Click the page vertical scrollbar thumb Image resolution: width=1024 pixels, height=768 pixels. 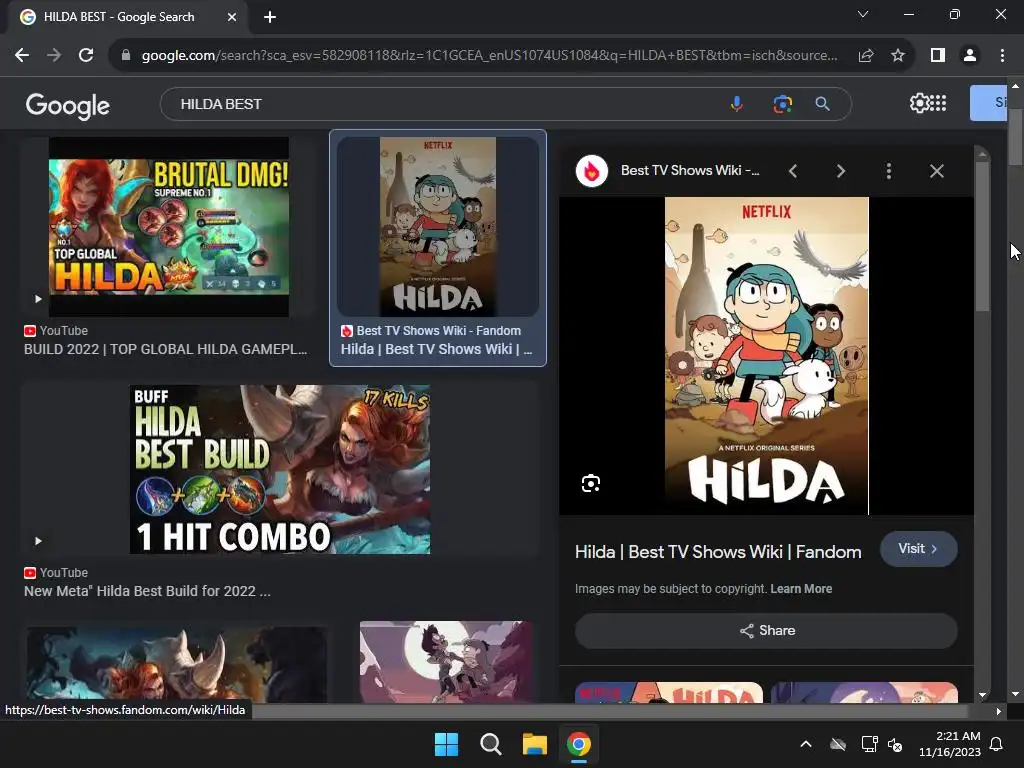point(1015,136)
